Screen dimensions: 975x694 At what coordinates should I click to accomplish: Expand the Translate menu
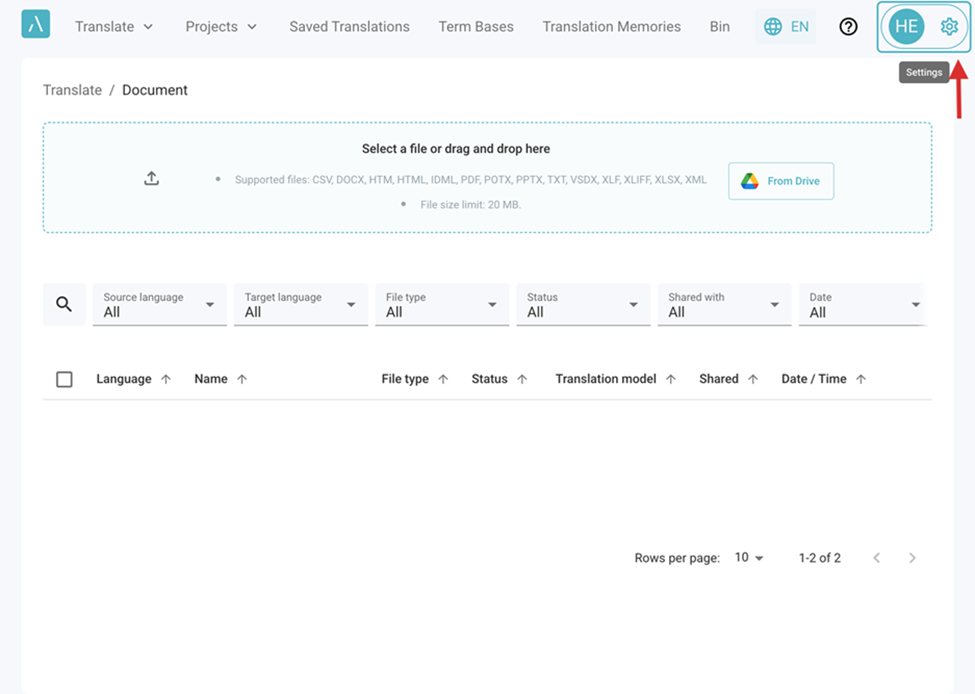click(x=114, y=27)
